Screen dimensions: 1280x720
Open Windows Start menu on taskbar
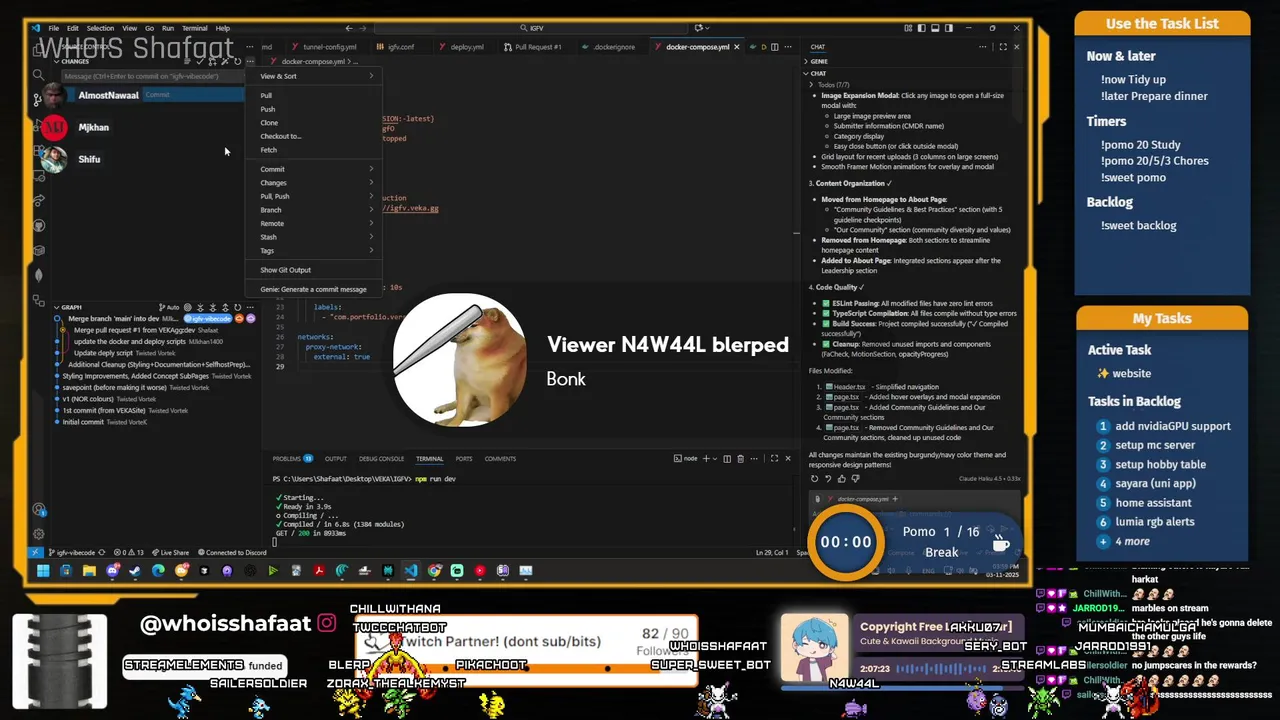coord(43,570)
